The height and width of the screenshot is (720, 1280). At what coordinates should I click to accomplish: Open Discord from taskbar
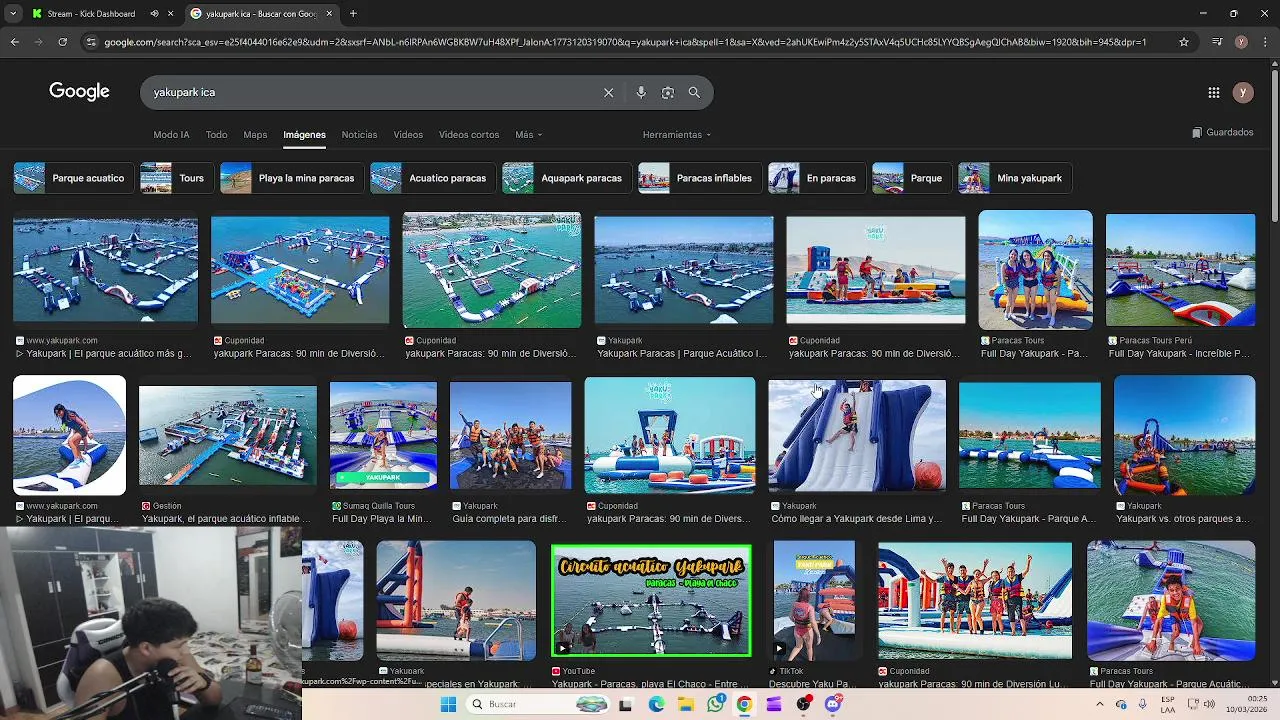pyautogui.click(x=833, y=704)
